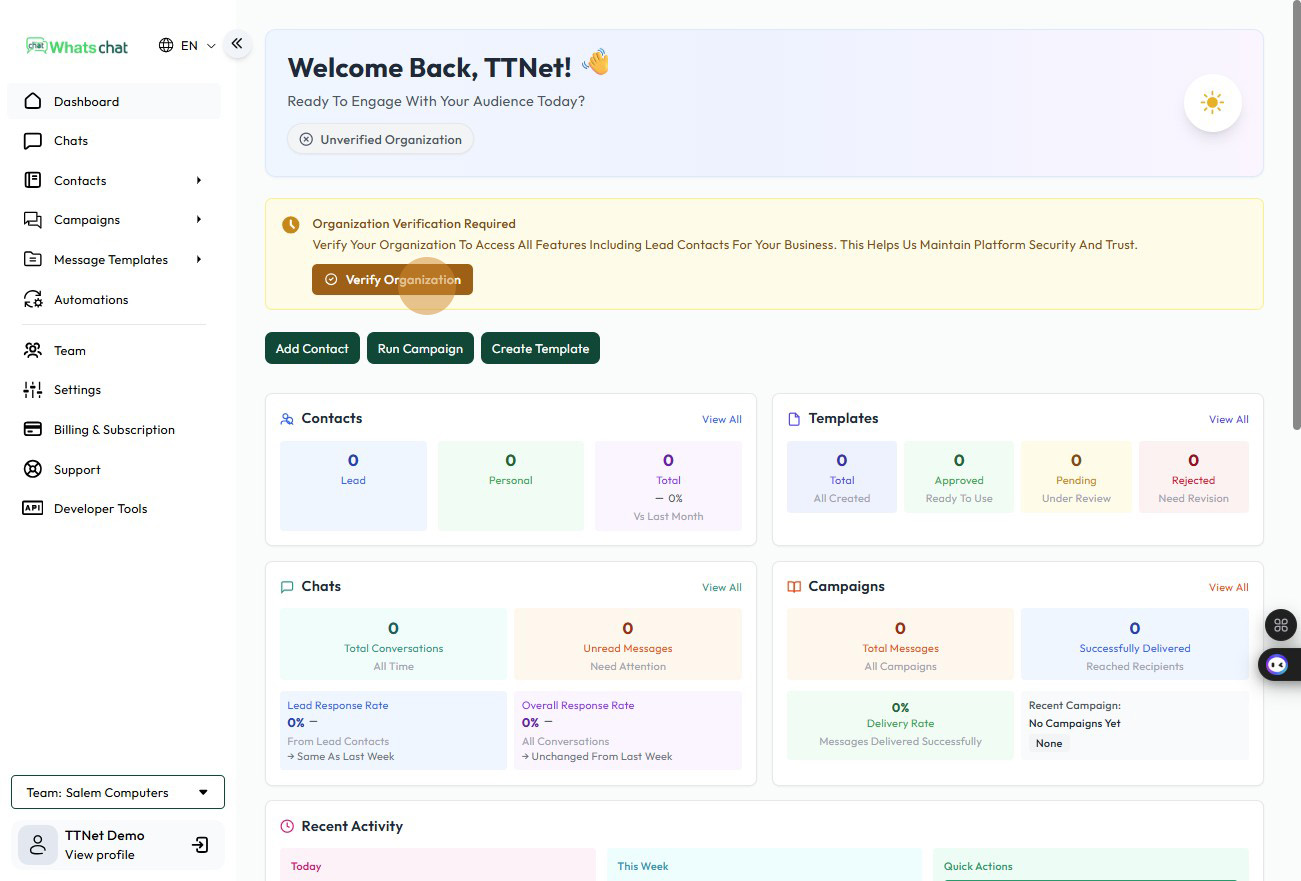Open the EN language dropdown
Image resolution: width=1301 pixels, height=881 pixels.
click(187, 46)
